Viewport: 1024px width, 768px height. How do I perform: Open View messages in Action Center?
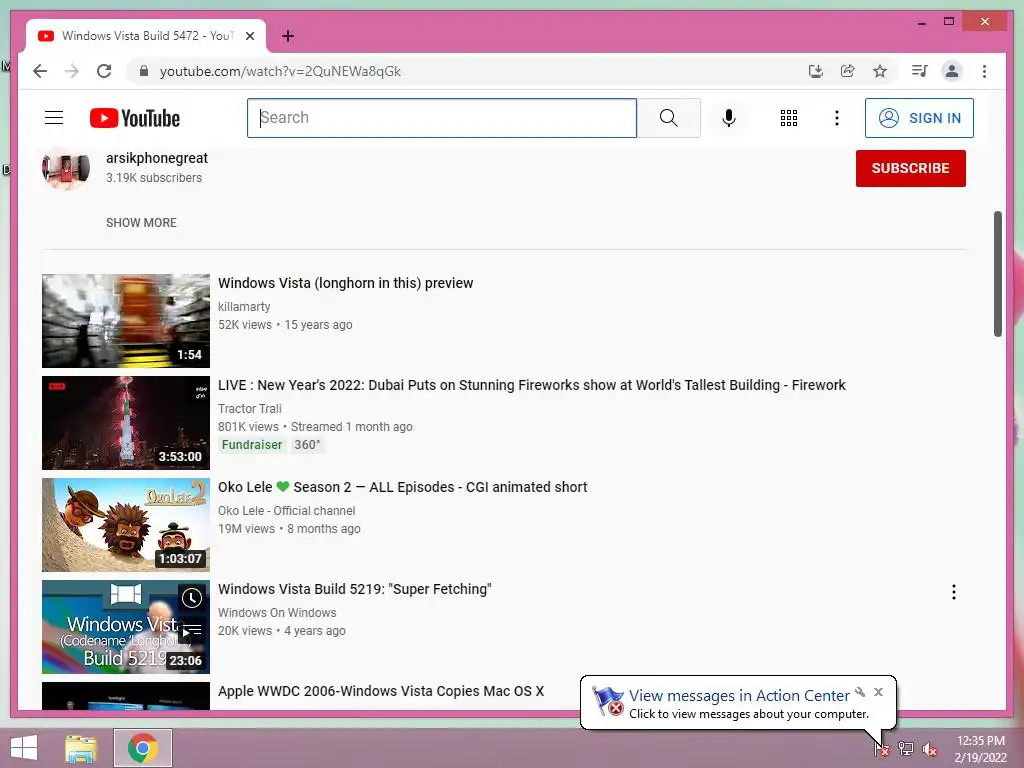click(x=739, y=696)
